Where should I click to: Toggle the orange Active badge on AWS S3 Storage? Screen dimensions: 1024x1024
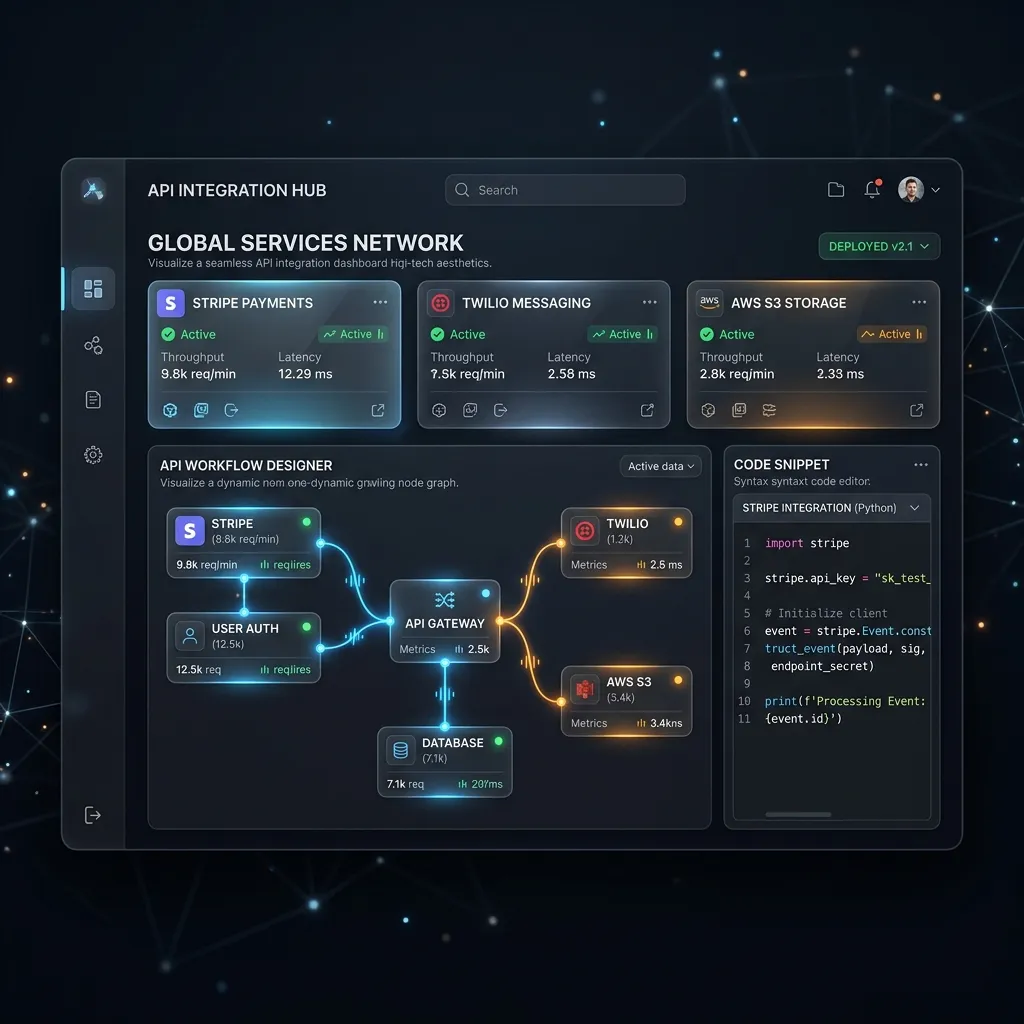[x=891, y=334]
